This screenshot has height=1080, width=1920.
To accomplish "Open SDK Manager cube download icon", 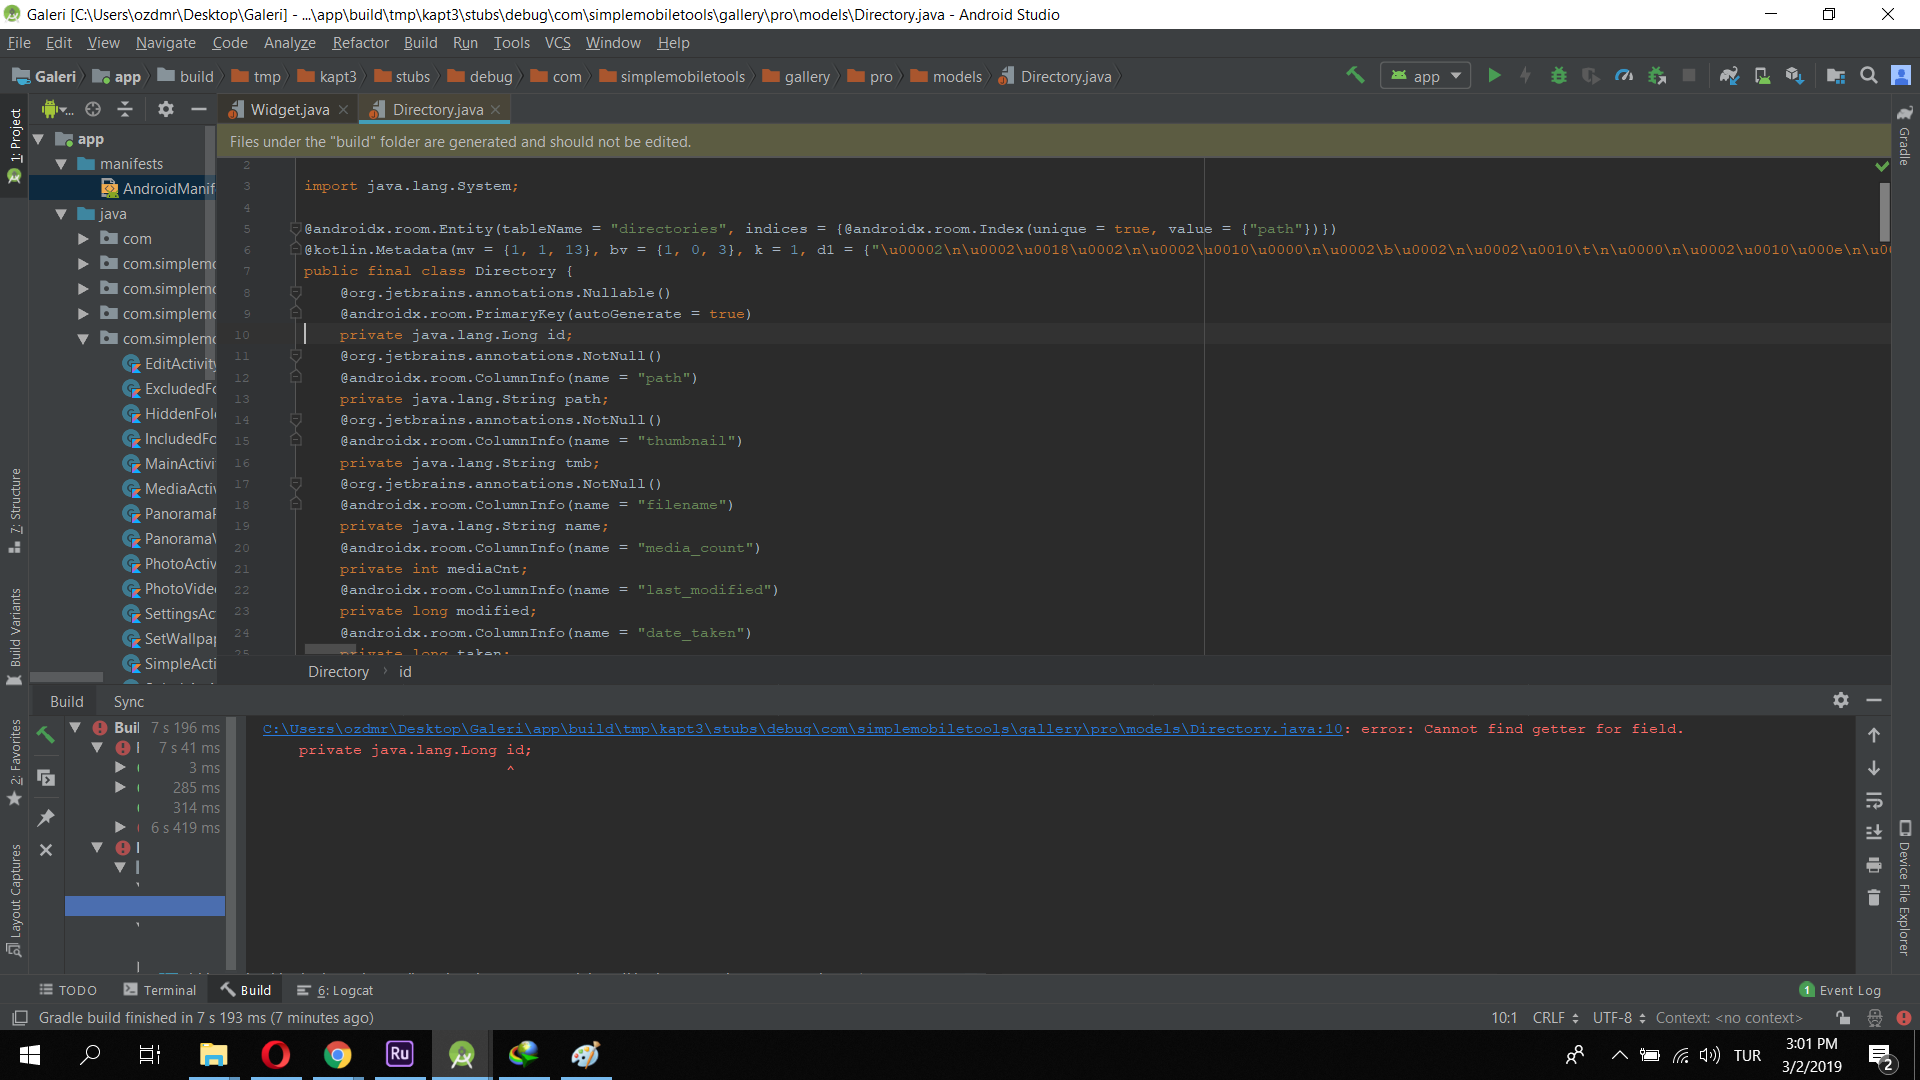I will 1795,76.
